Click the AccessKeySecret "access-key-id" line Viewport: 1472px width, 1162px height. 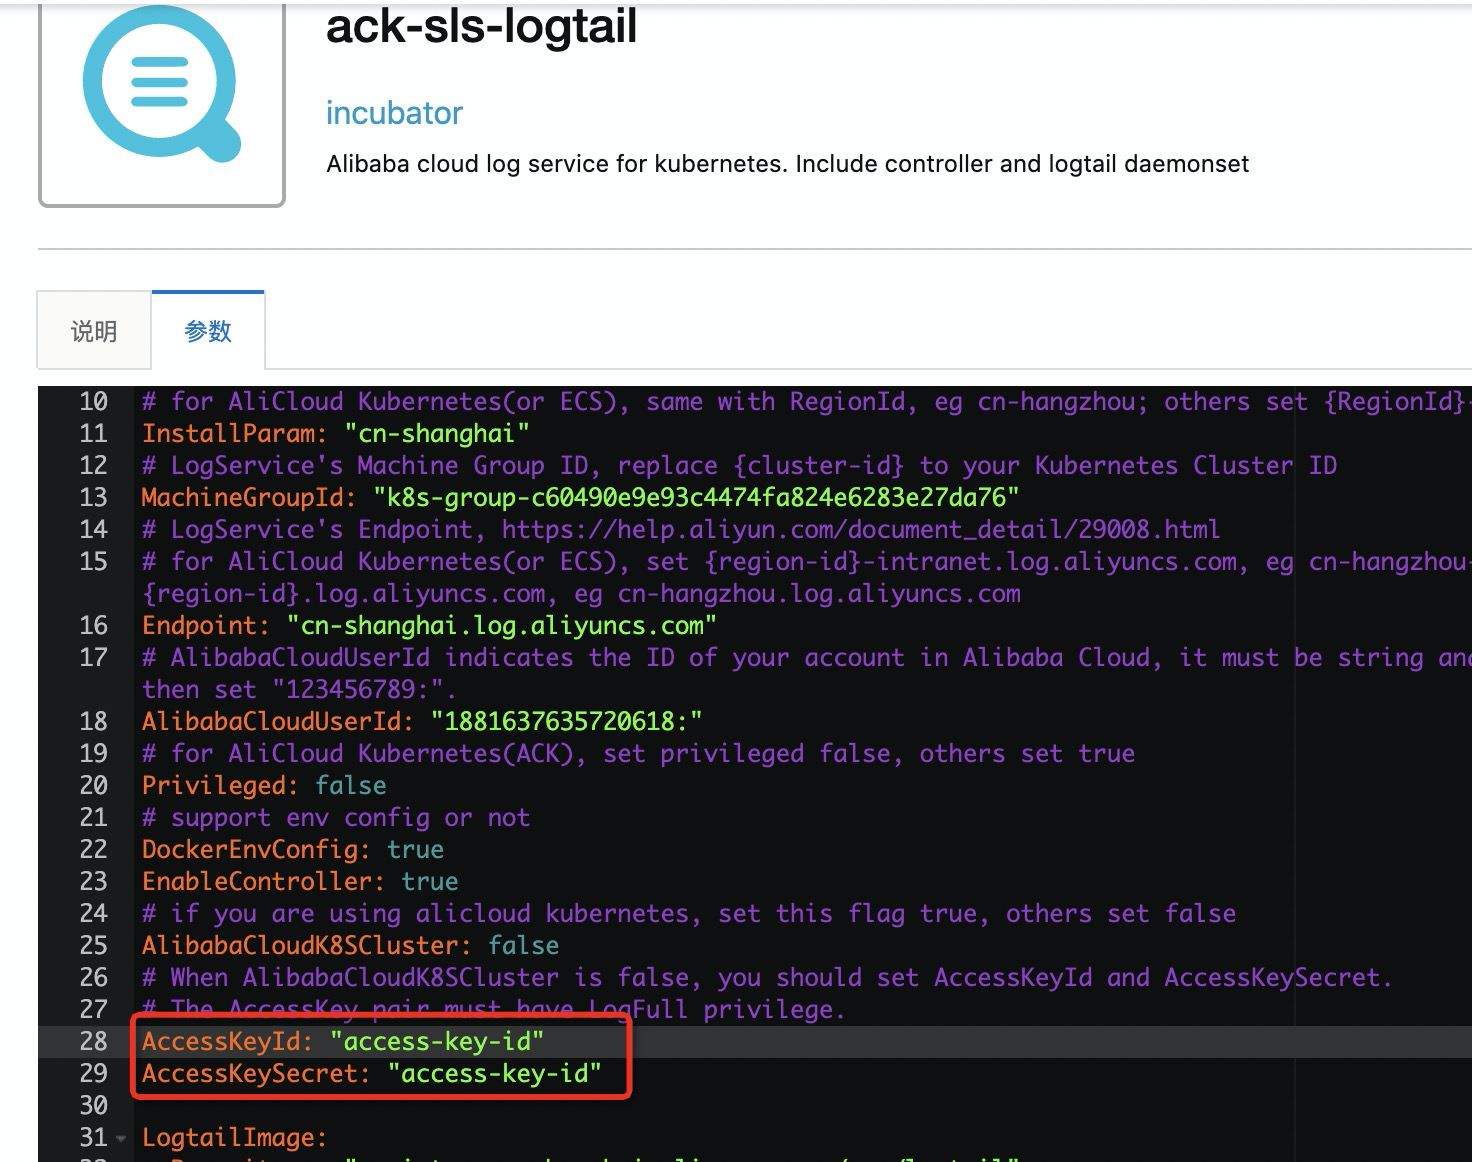pyautogui.click(x=372, y=1073)
